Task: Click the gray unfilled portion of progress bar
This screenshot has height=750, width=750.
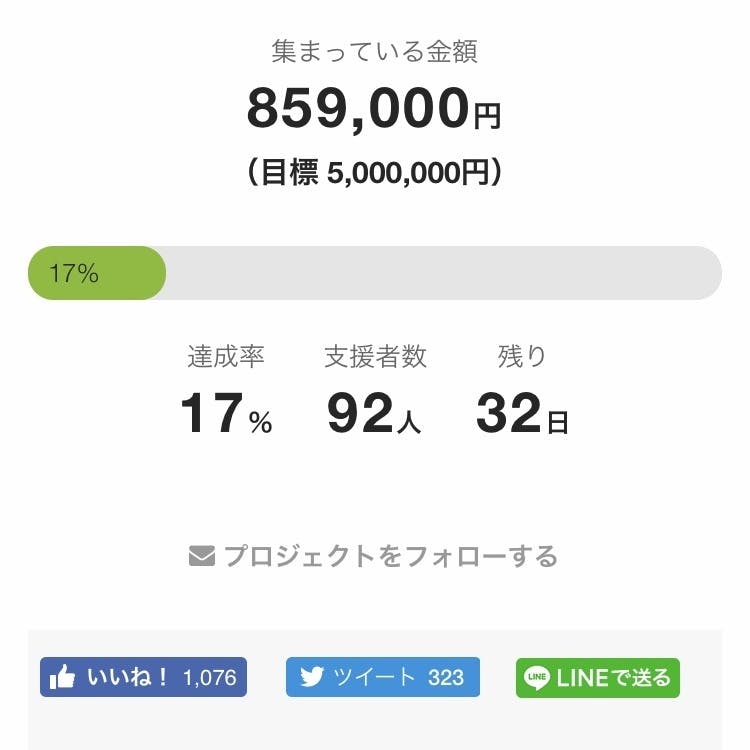Action: 440,273
